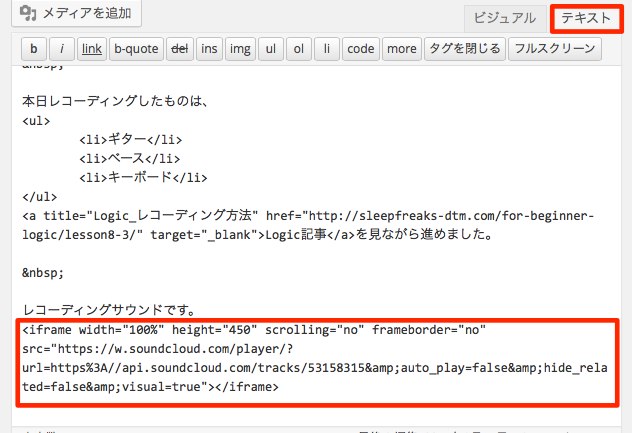Click the &nbsp; line above レコーディングサウンドです。
The image size is (632, 433).
(43, 273)
